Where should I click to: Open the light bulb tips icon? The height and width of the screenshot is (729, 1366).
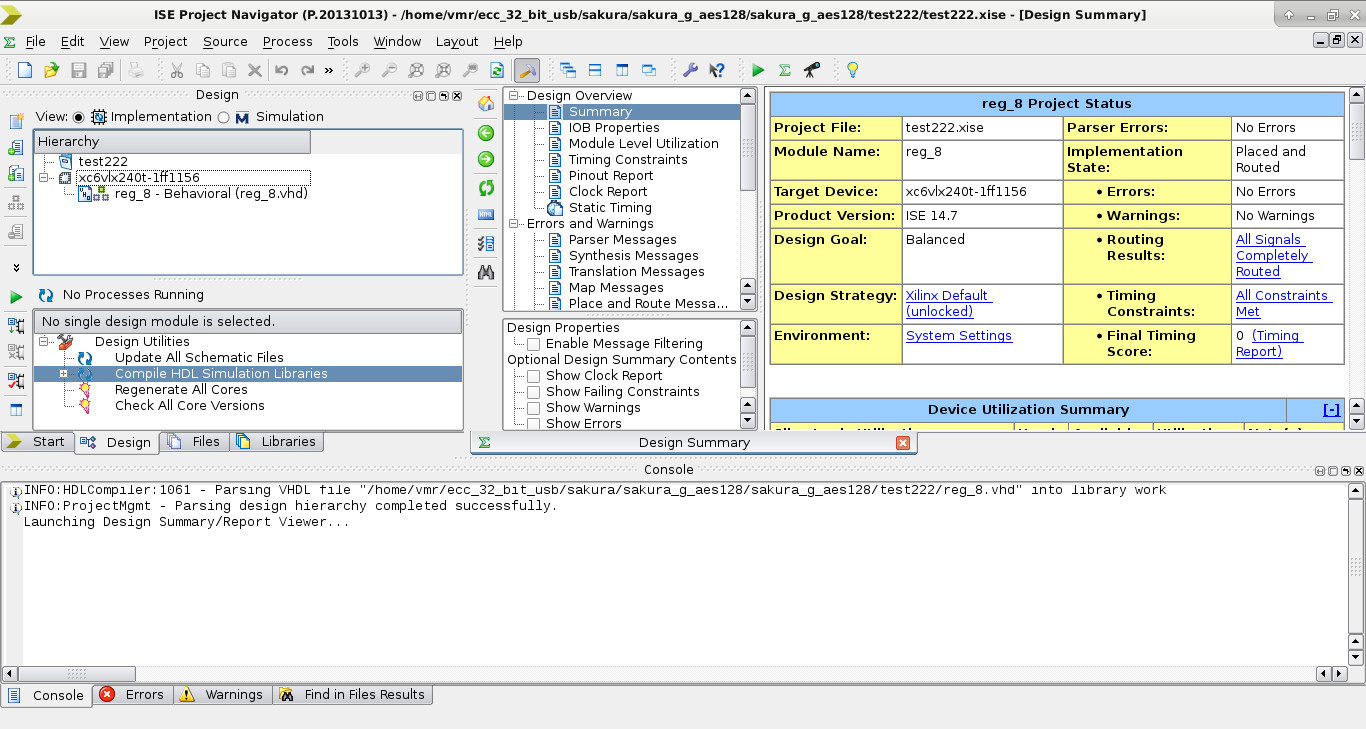(852, 70)
